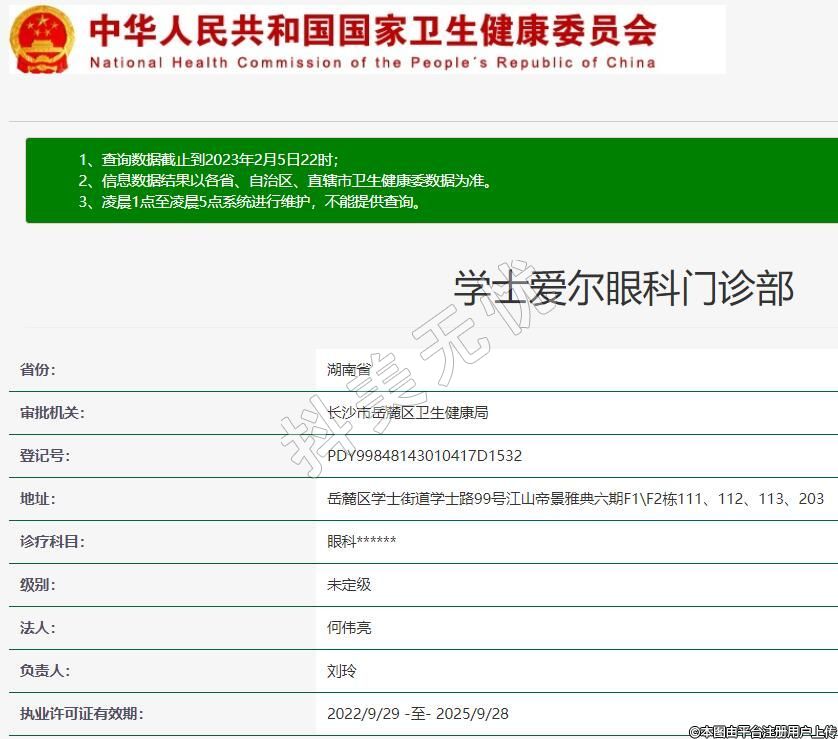Image resolution: width=838 pixels, height=739 pixels.
Task: Click the 省份 row label
Action: click(38, 370)
